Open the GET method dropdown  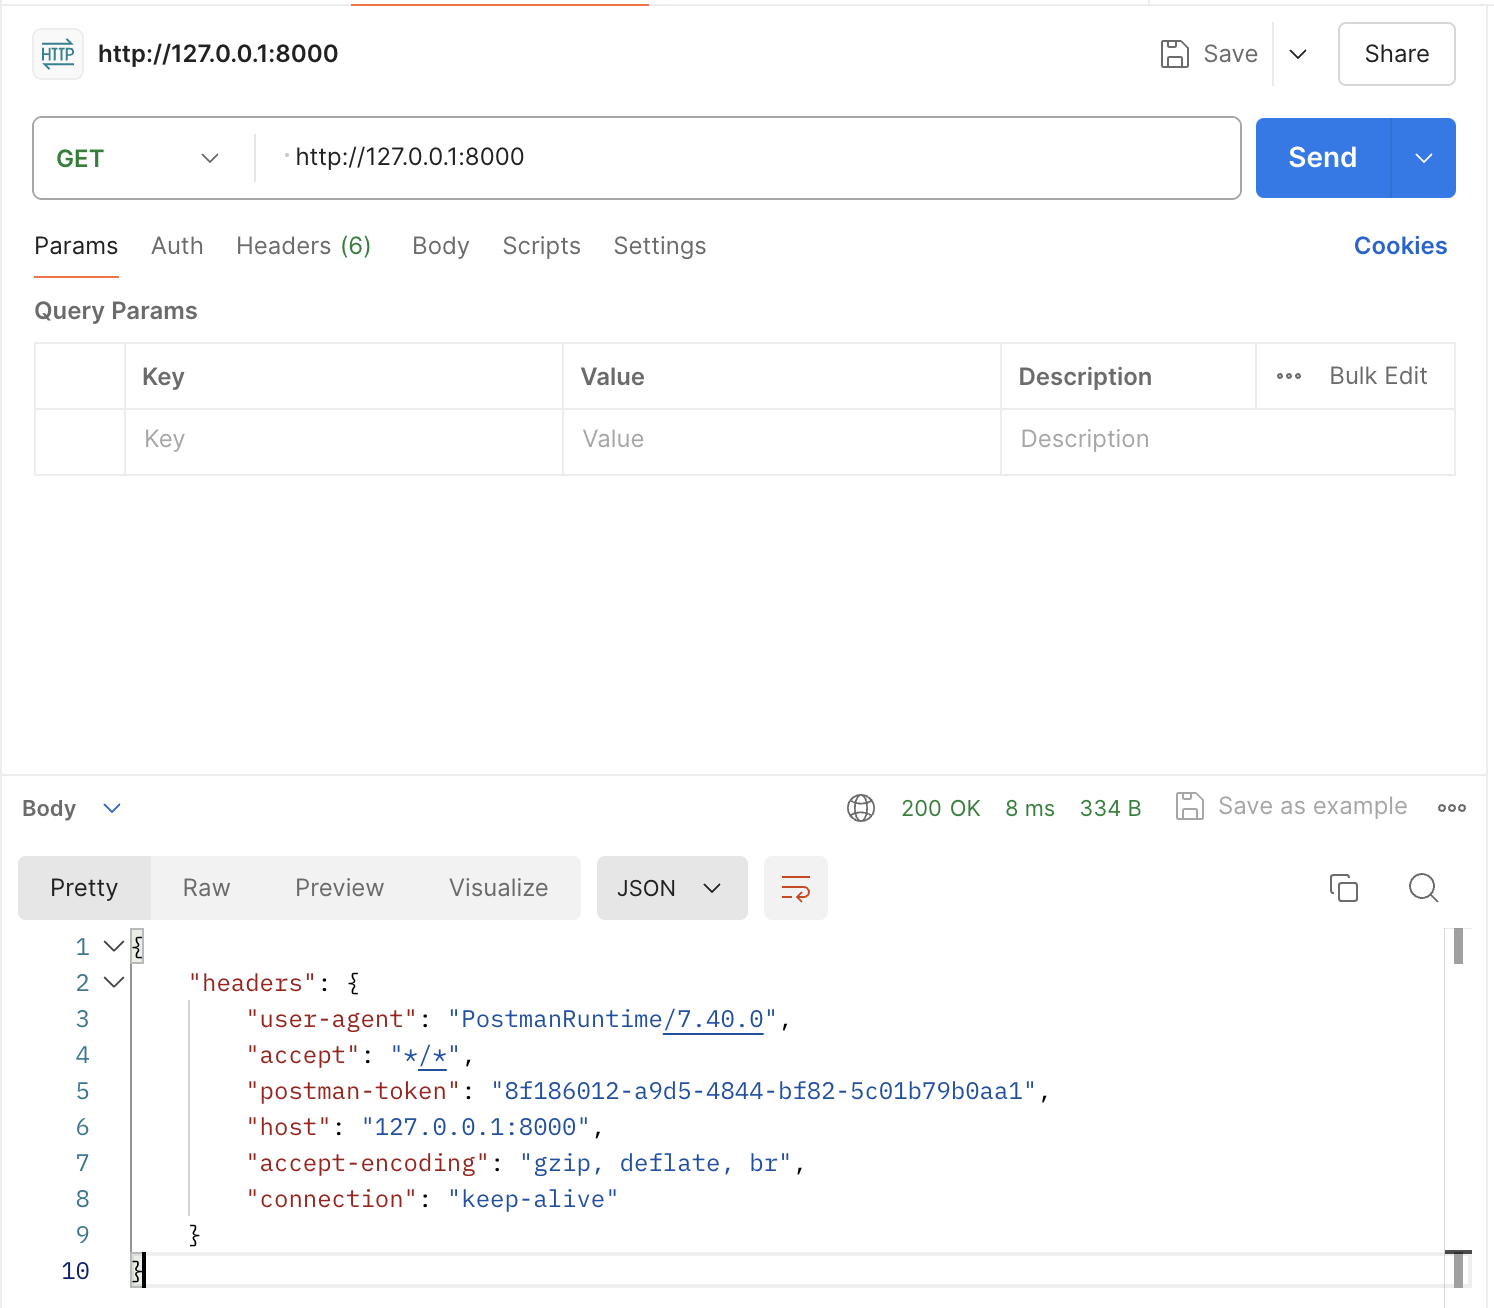138,158
